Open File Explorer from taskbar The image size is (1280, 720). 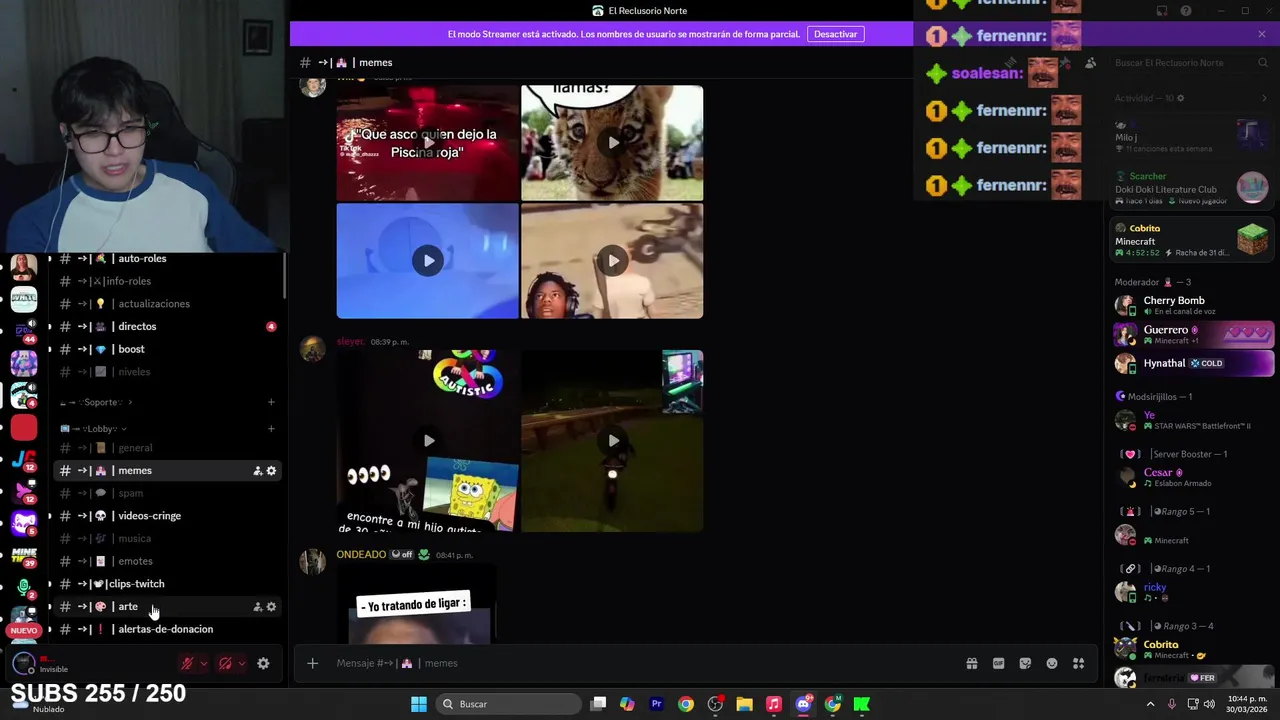pyautogui.click(x=744, y=704)
